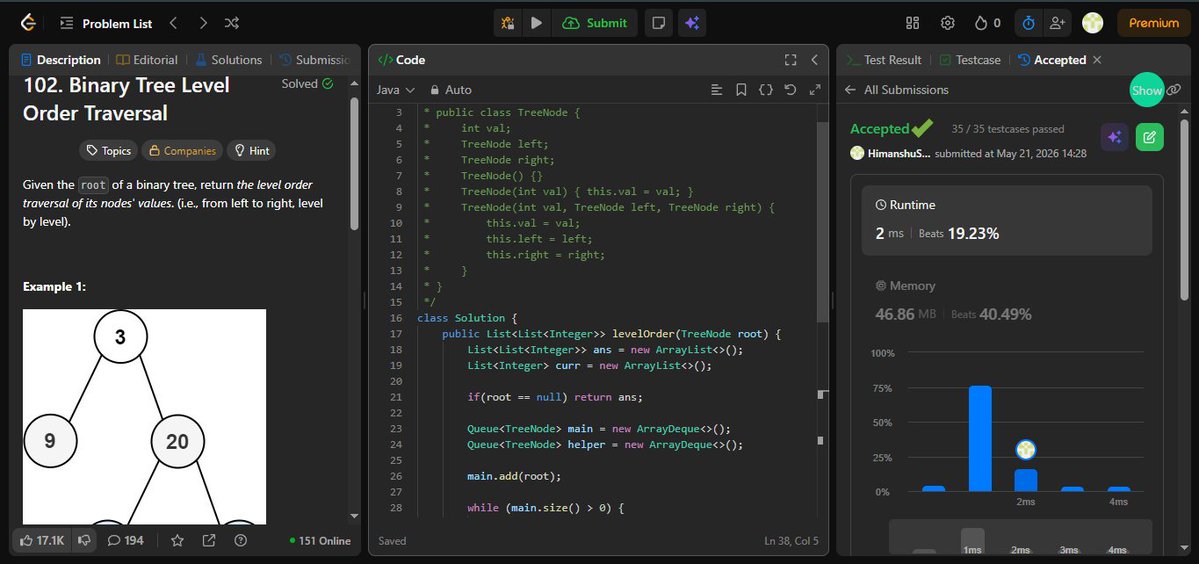The image size is (1199, 564).
Task: Click the curly braces icon in editor
Action: pyautogui.click(x=765, y=89)
